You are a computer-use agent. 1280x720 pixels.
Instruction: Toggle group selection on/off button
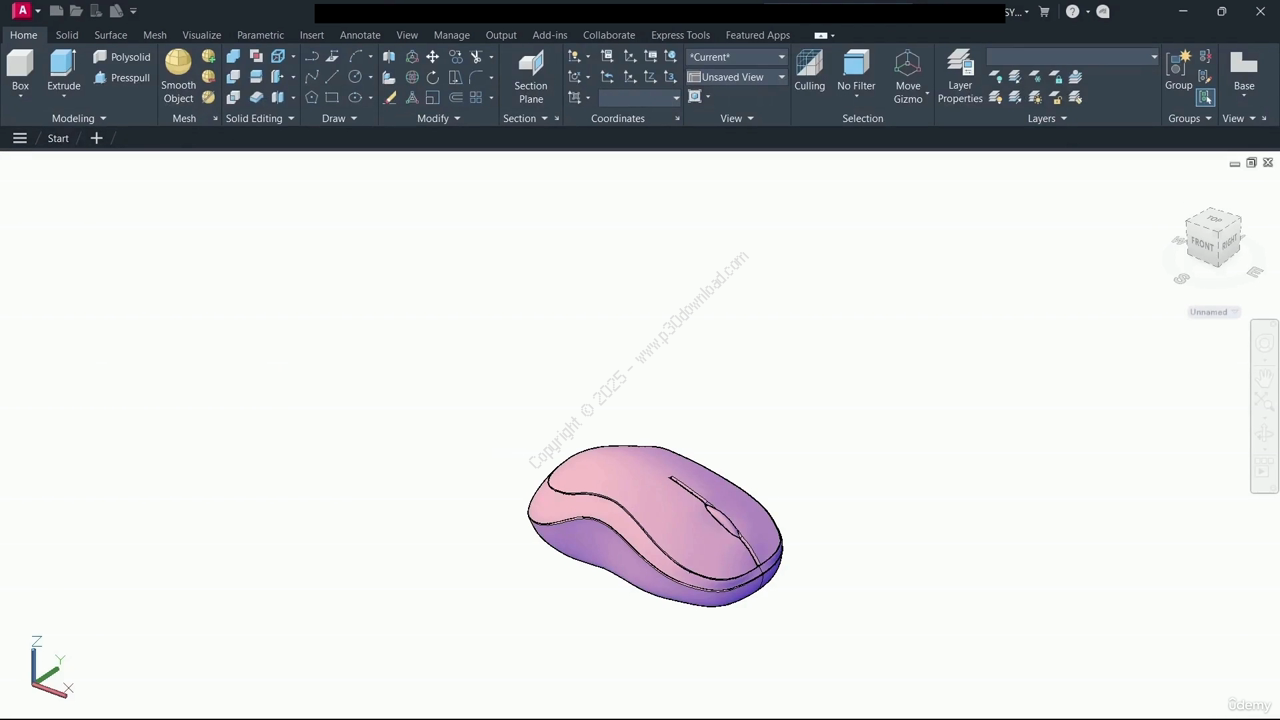1205,97
